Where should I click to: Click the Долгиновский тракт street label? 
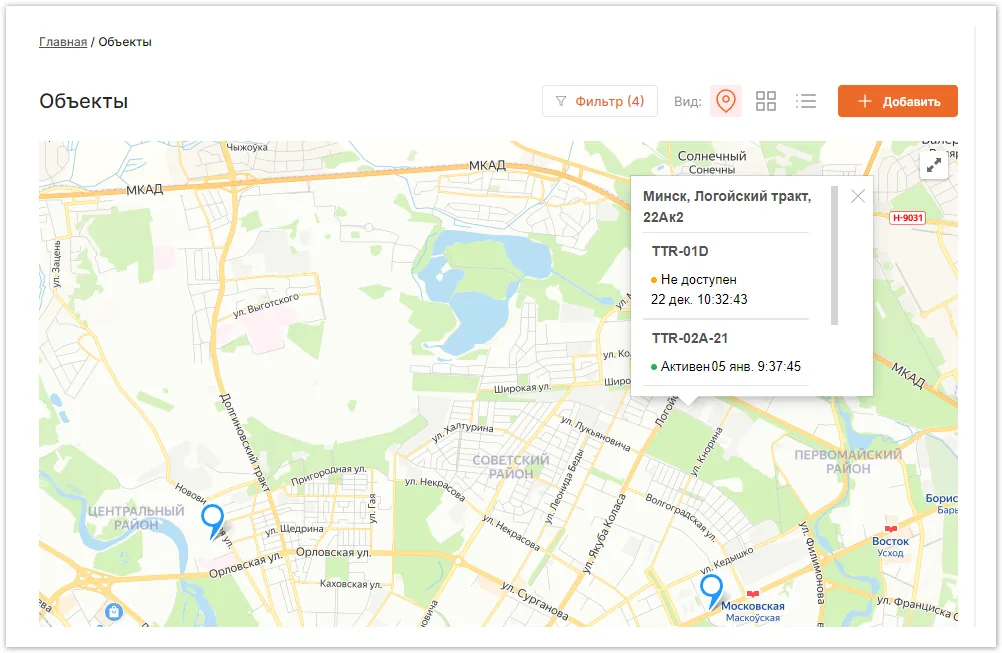(245, 442)
